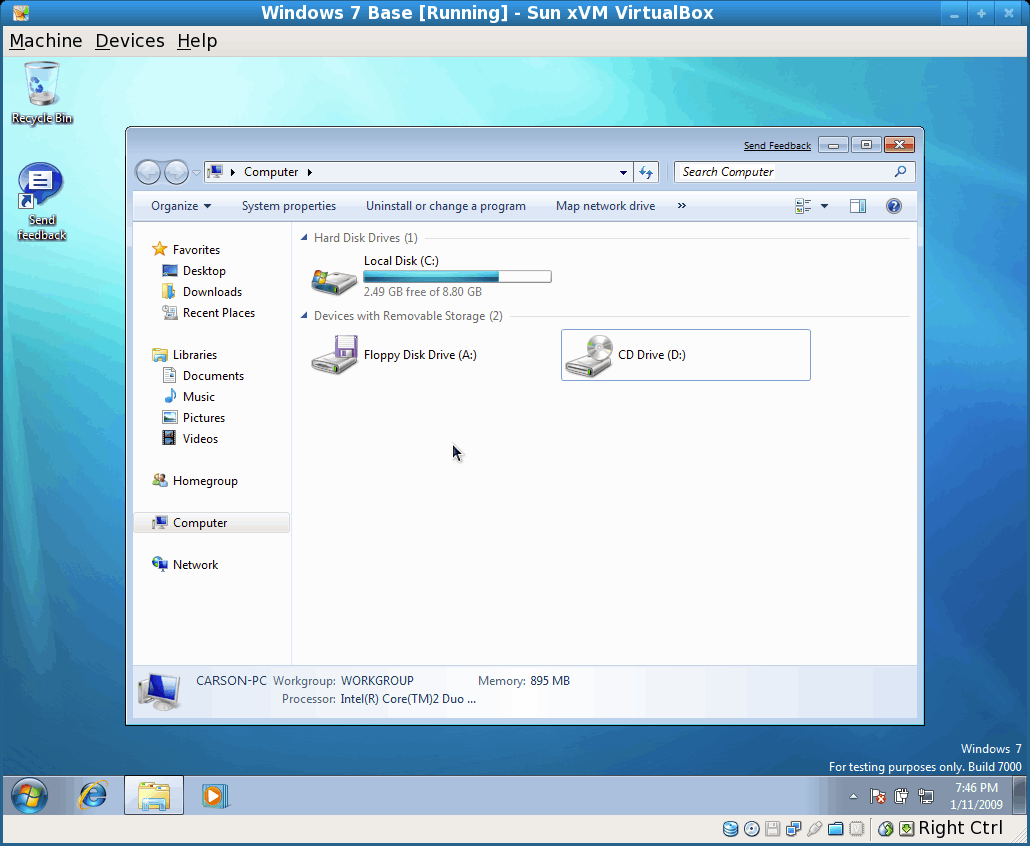Open the Documents library
The height and width of the screenshot is (846, 1030).
tap(213, 376)
